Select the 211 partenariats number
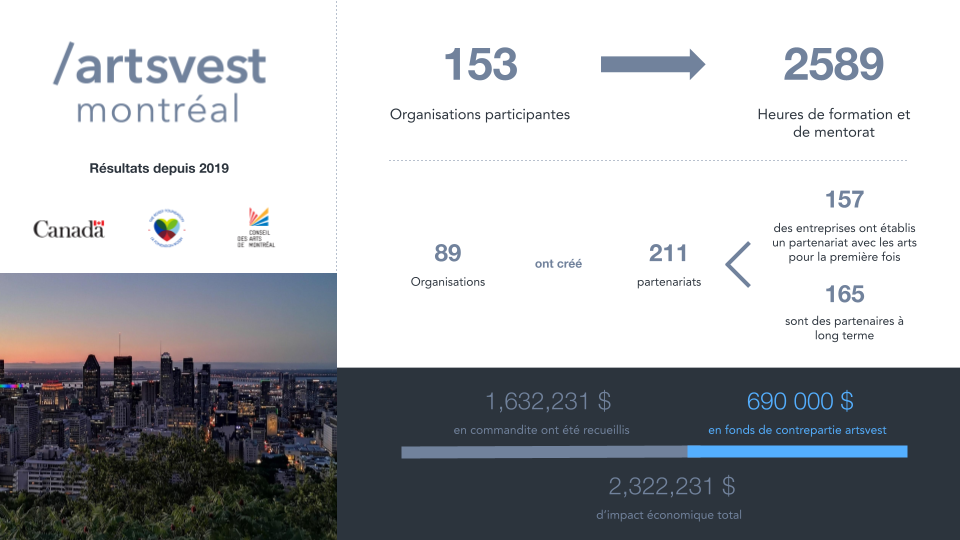This screenshot has width=960, height=540. tap(668, 254)
